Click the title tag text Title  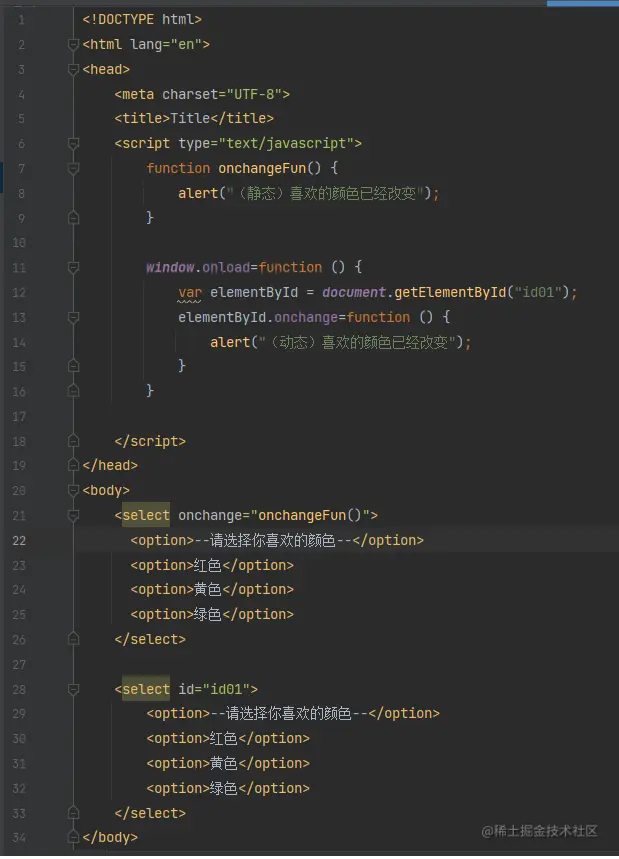pyautogui.click(x=190, y=118)
